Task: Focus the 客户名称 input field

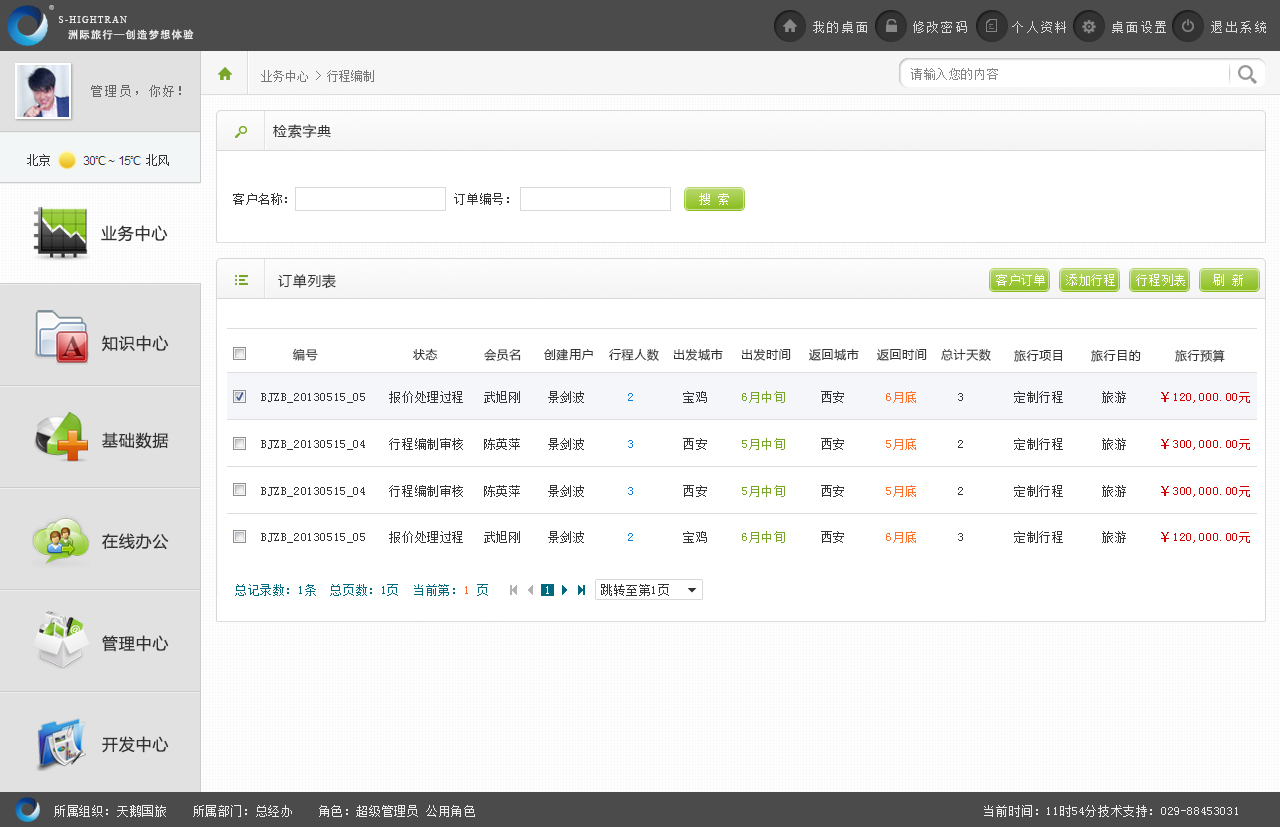Action: tap(370, 199)
